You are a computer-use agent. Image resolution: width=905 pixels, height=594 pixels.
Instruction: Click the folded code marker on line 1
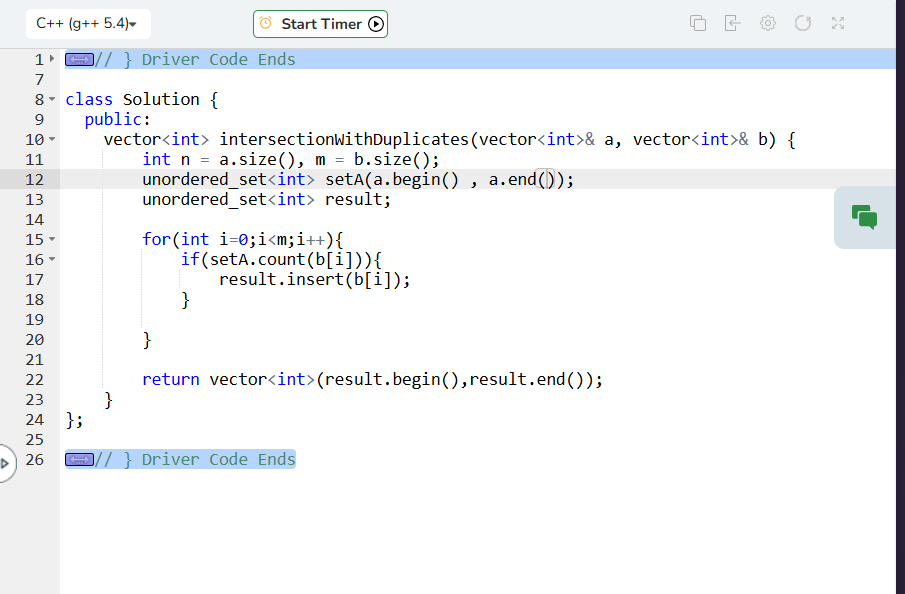tap(79, 59)
